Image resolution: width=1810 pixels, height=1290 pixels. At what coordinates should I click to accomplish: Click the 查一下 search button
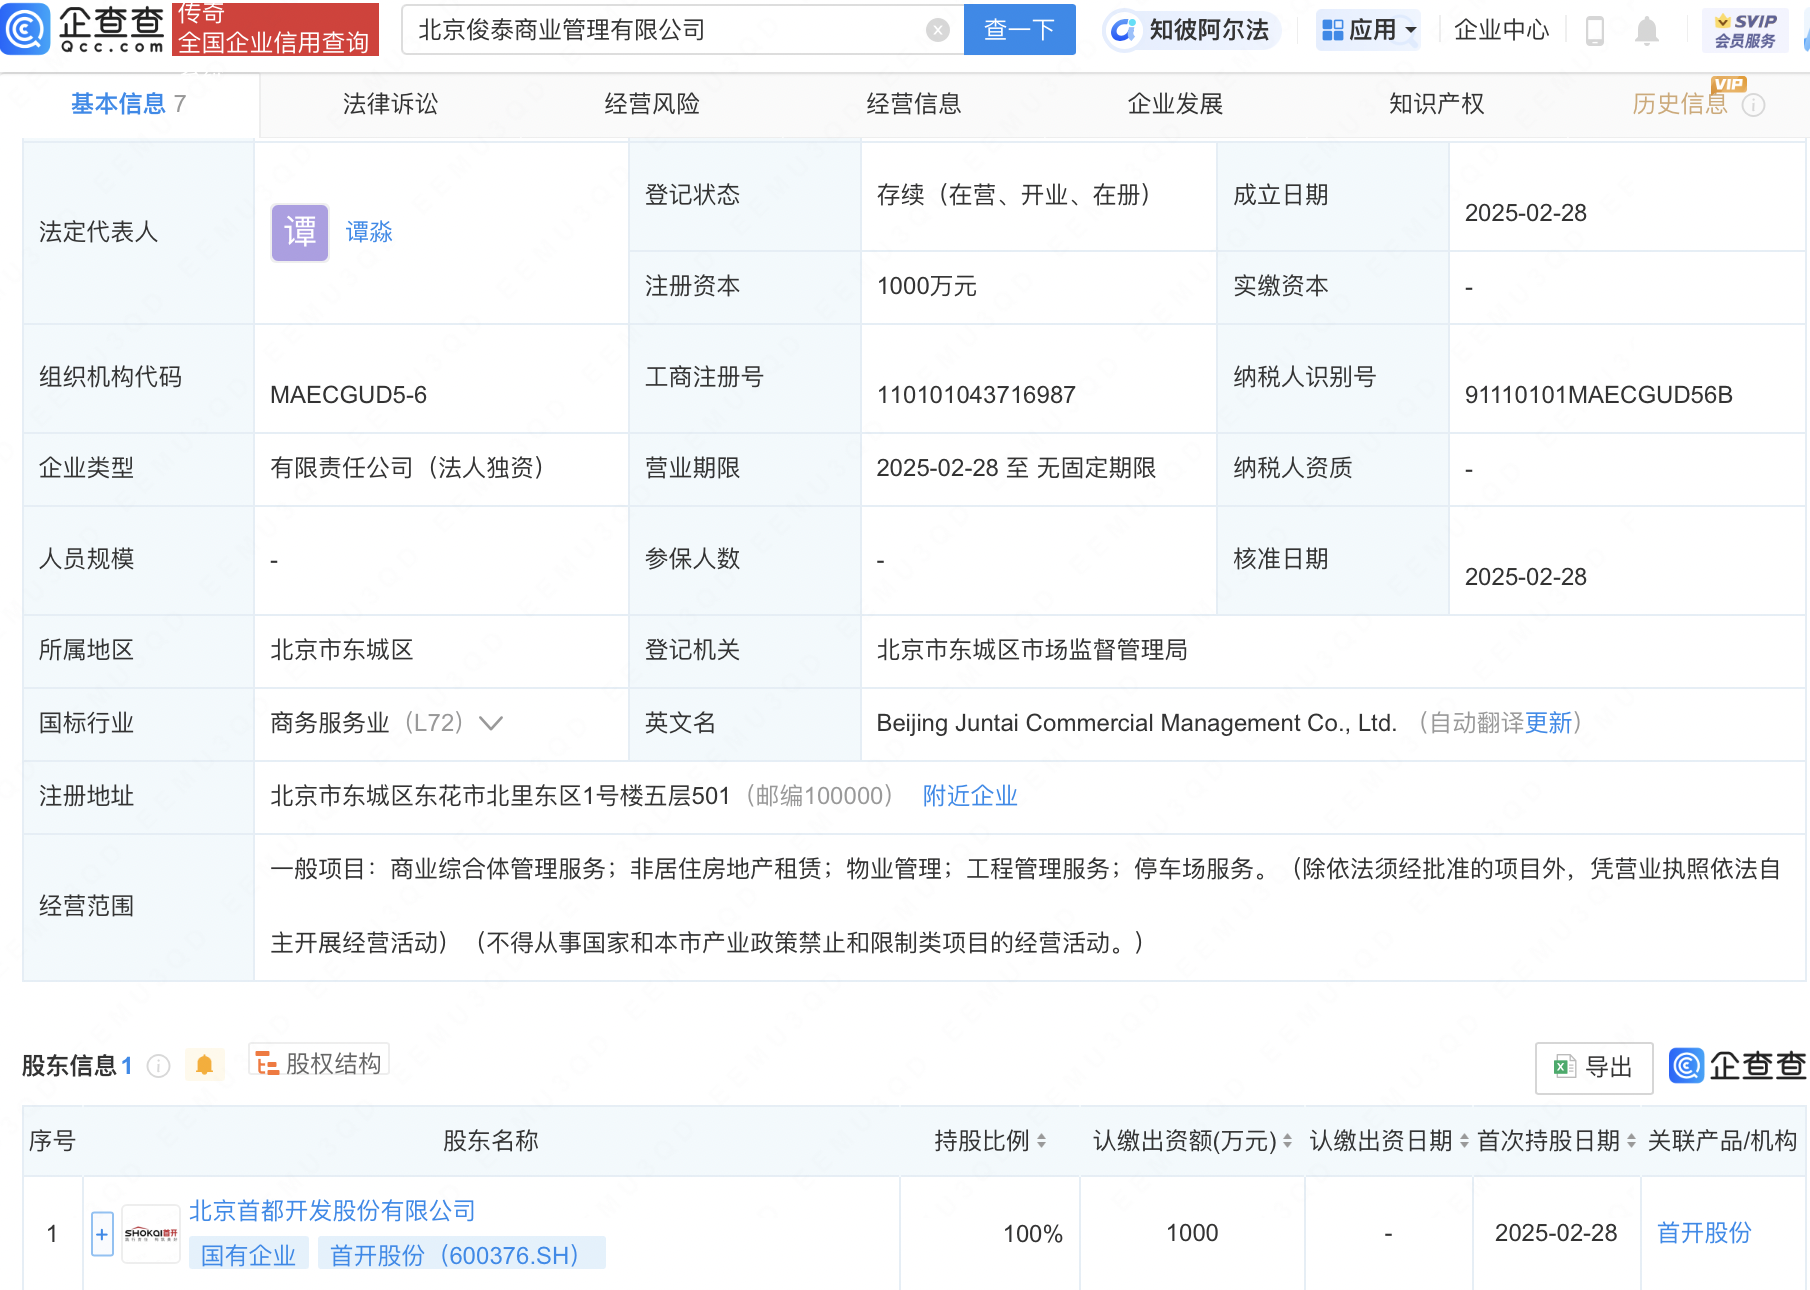1019,30
